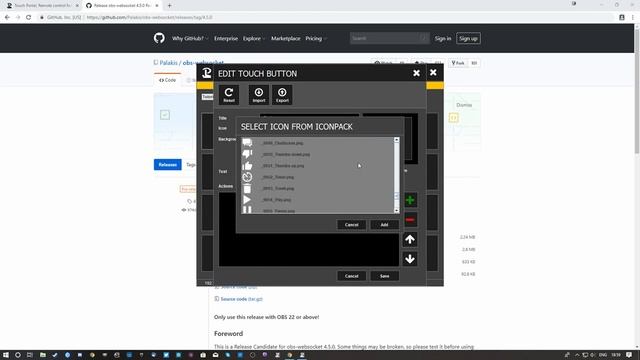This screenshot has height=360, width=640.
Task: Move action up with up arrow
Action: click(410, 239)
